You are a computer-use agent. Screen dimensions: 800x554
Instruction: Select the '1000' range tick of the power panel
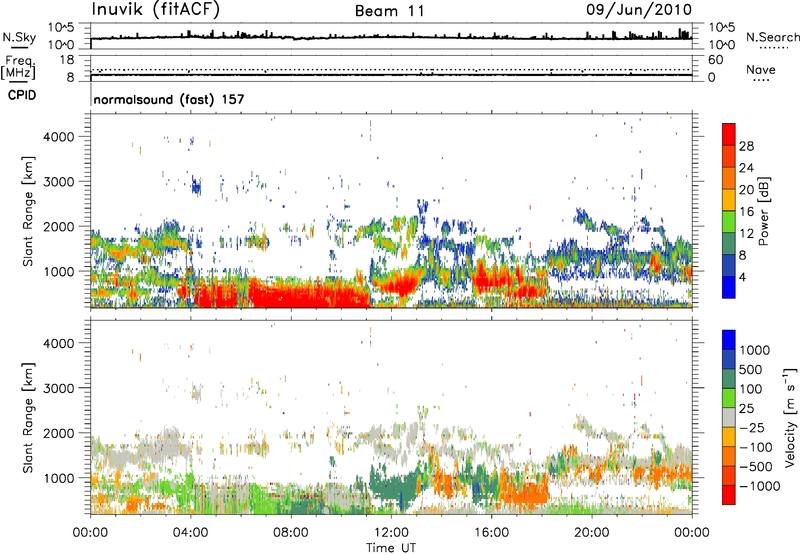(x=58, y=271)
